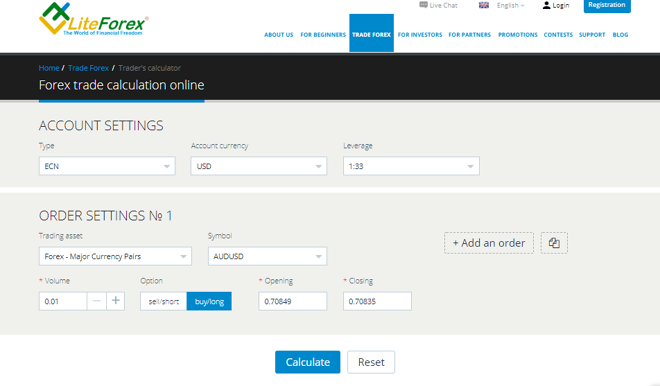Increase volume with the plus button
This screenshot has width=660, height=386.
point(116,301)
